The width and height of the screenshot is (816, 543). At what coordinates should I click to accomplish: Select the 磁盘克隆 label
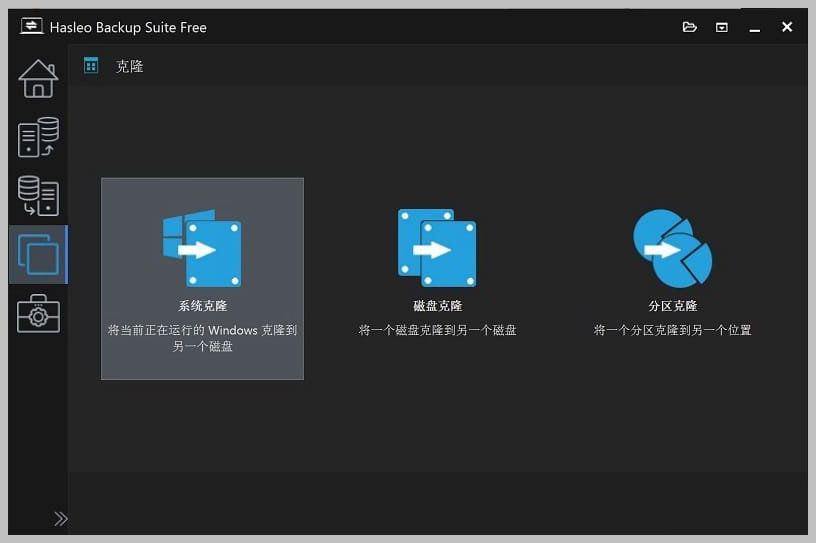(437, 306)
